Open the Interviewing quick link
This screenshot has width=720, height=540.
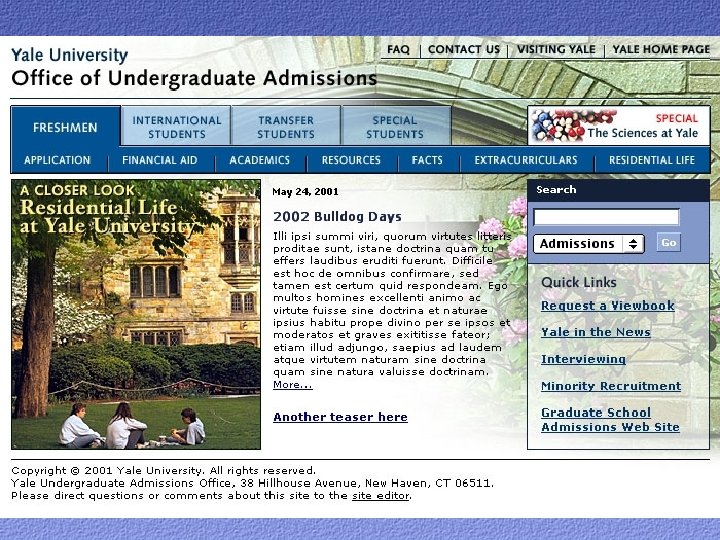(583, 359)
